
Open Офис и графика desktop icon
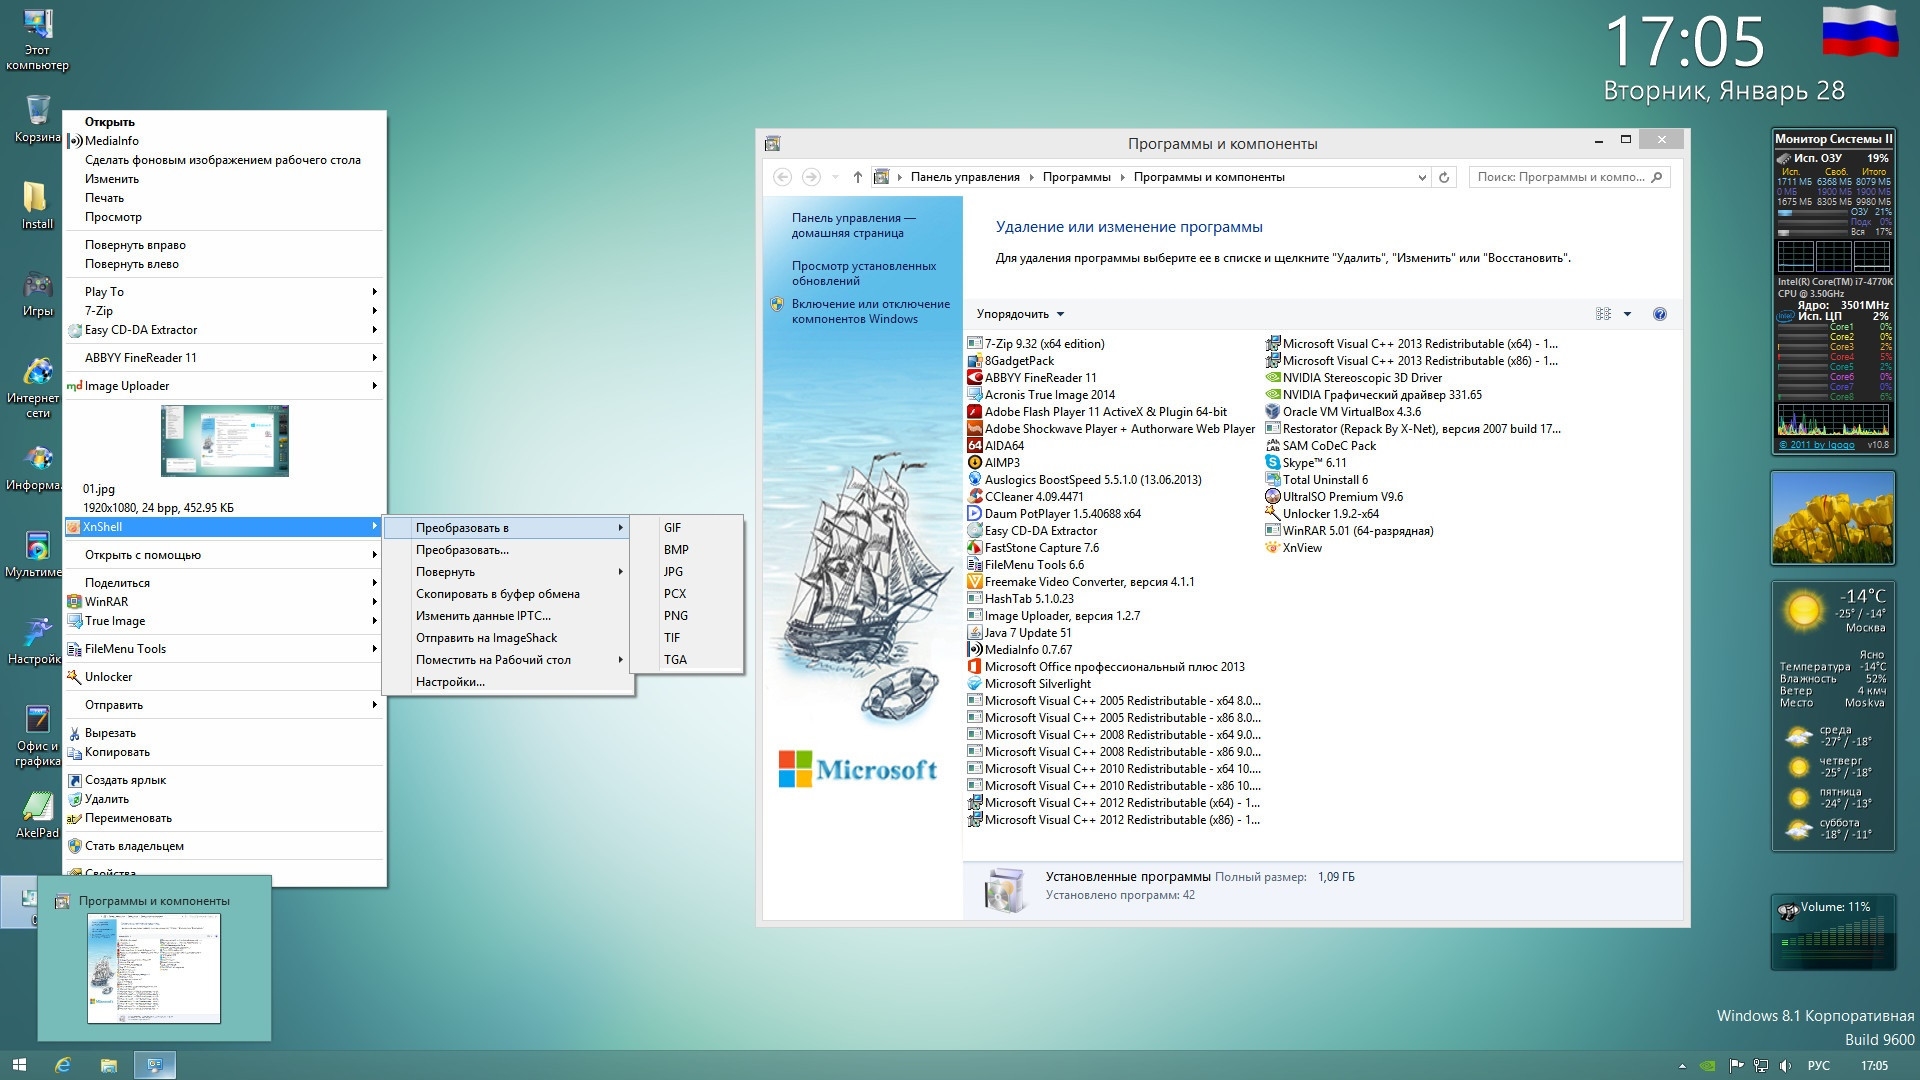coord(37,735)
